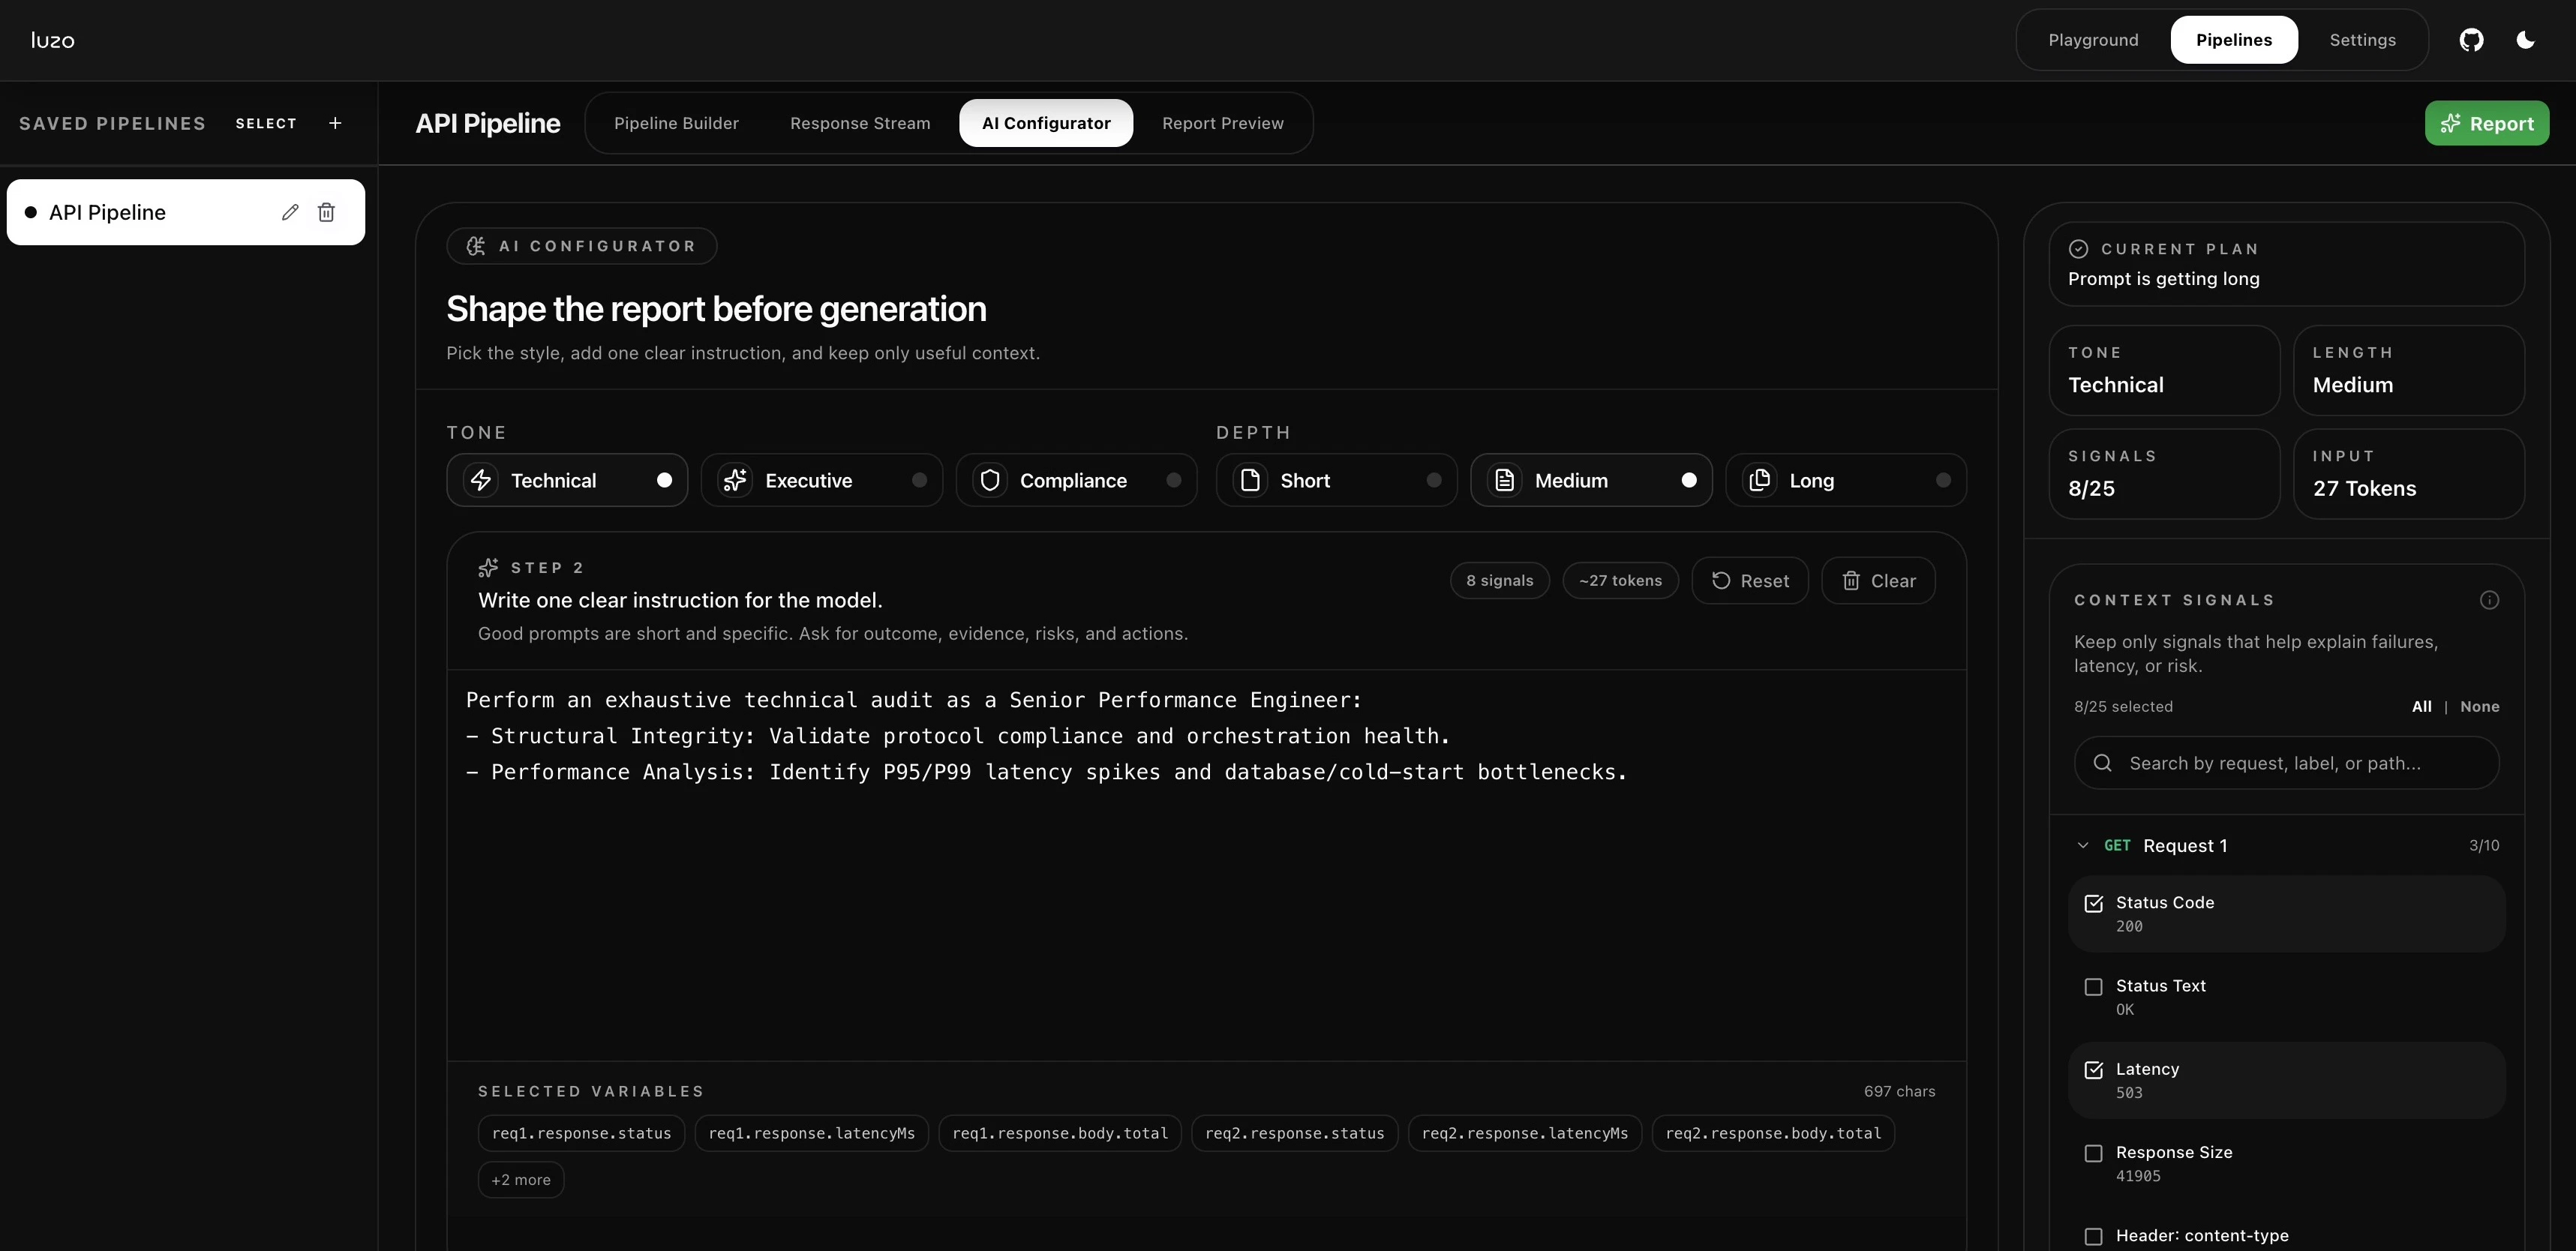Click the green Report button
2576x1251 pixels.
coord(2486,123)
